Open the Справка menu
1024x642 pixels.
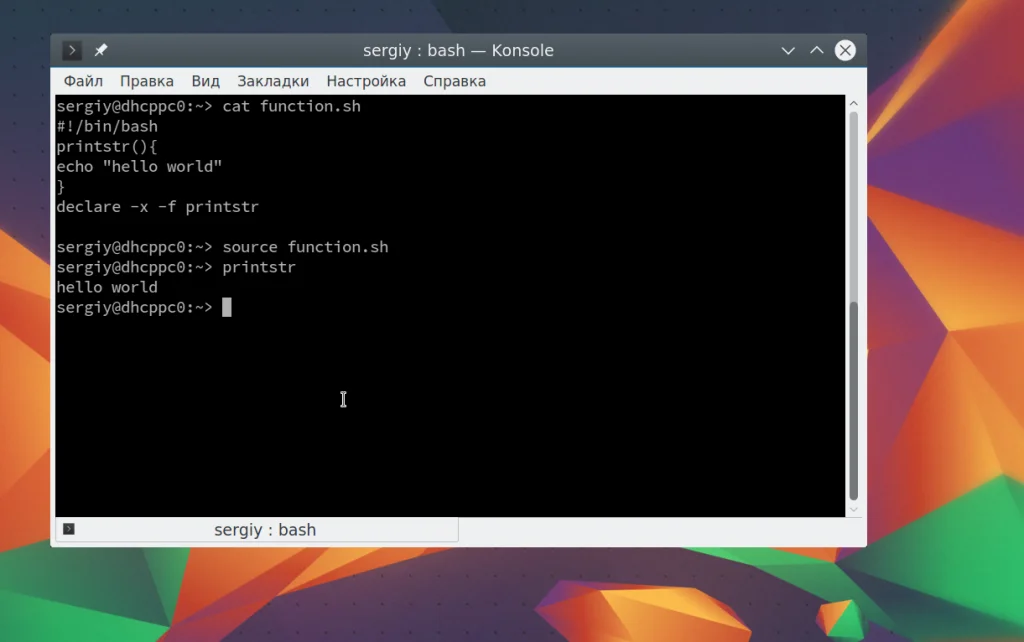tap(455, 81)
